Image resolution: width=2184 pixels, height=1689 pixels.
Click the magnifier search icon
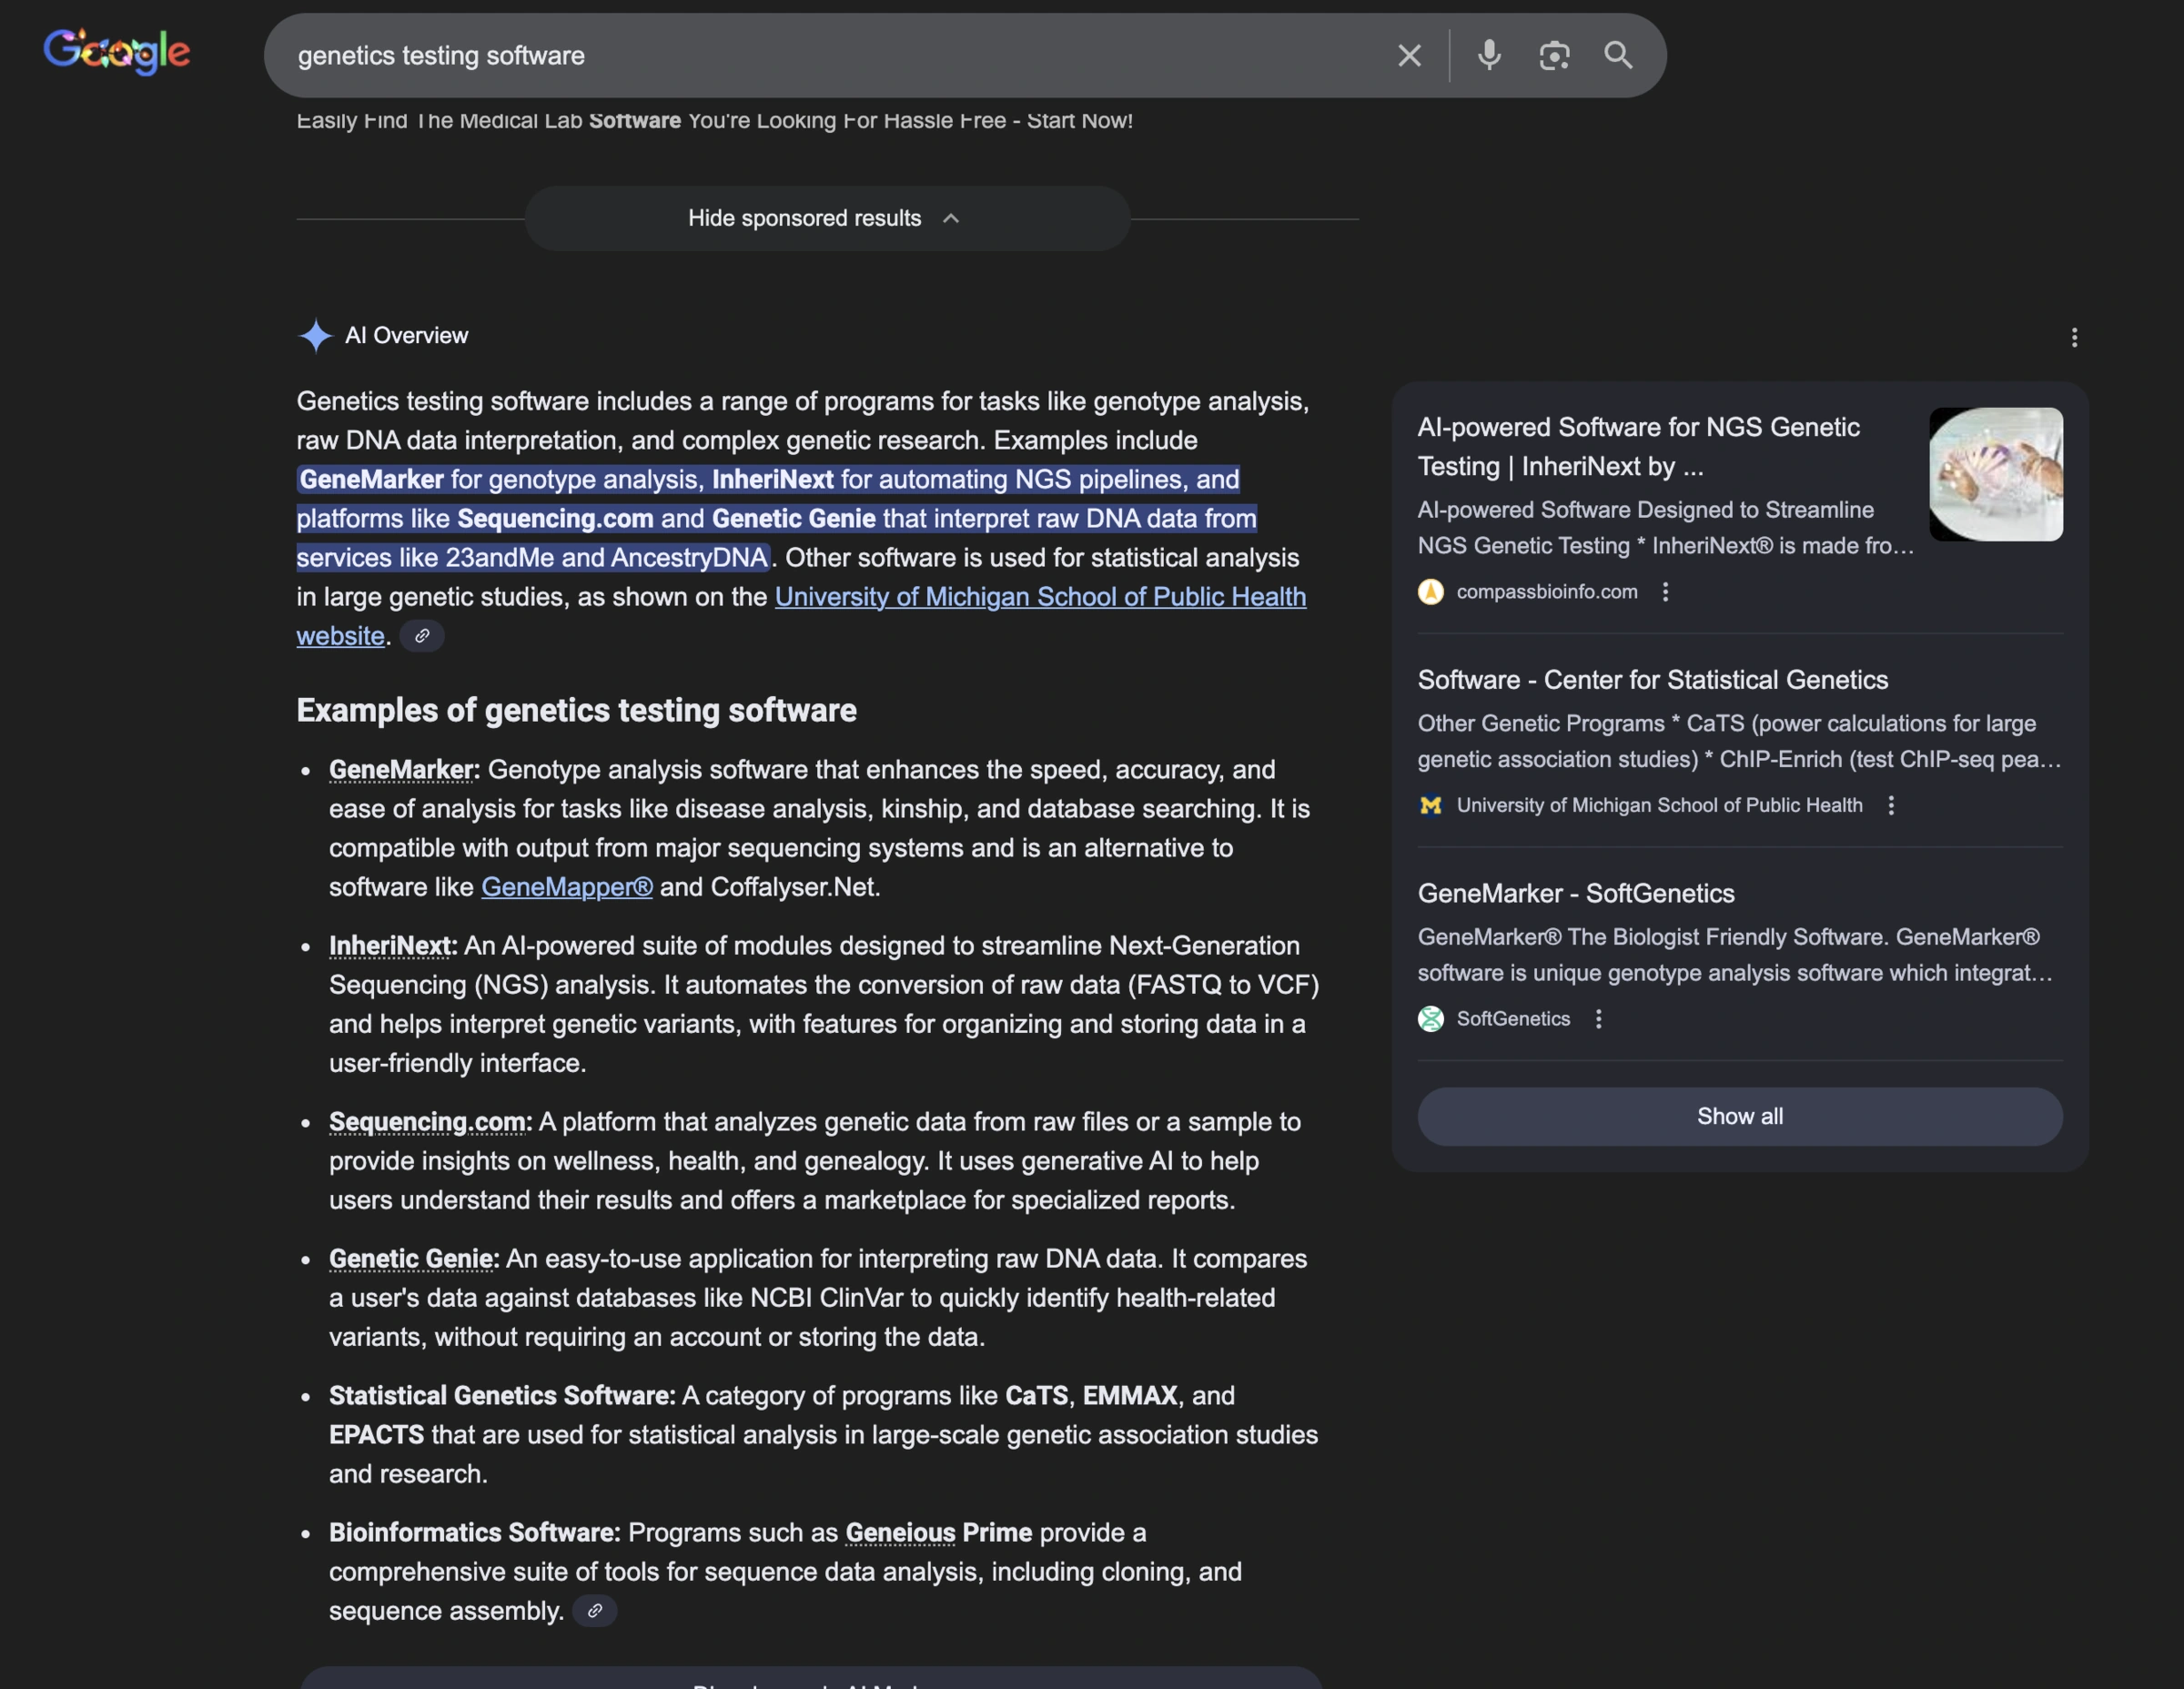click(1619, 55)
